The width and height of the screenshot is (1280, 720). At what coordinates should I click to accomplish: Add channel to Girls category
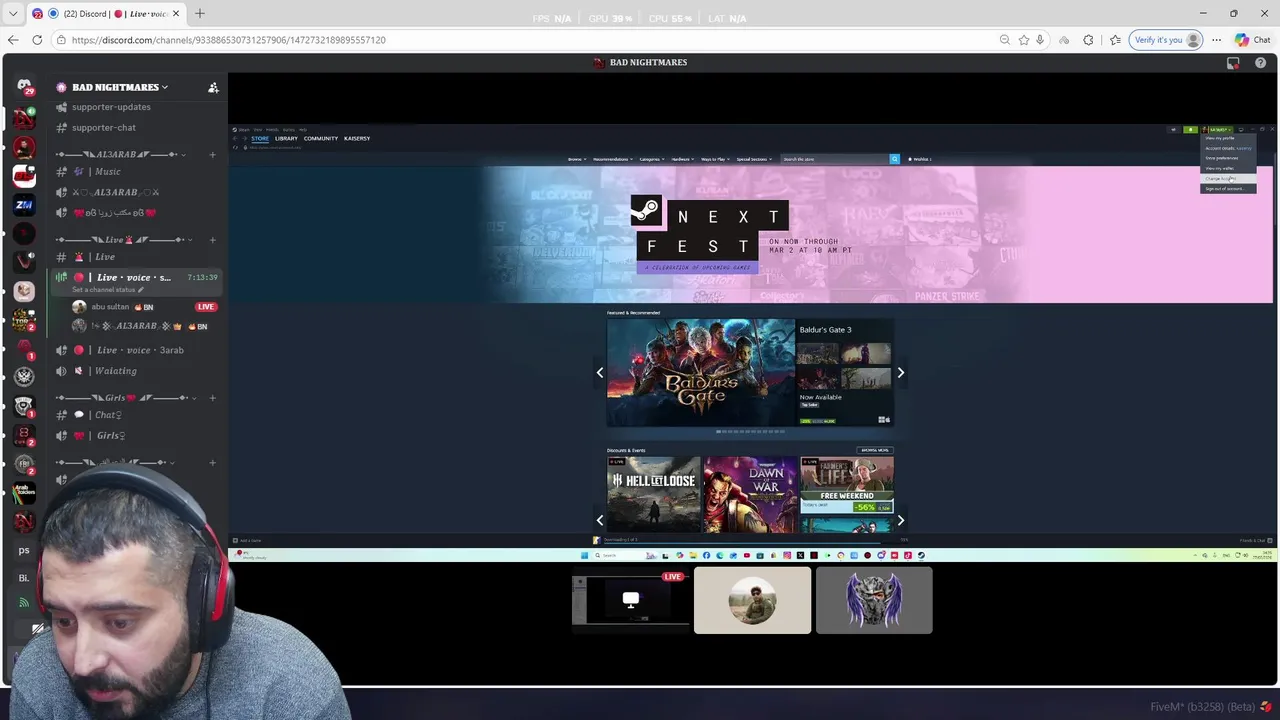click(x=212, y=398)
